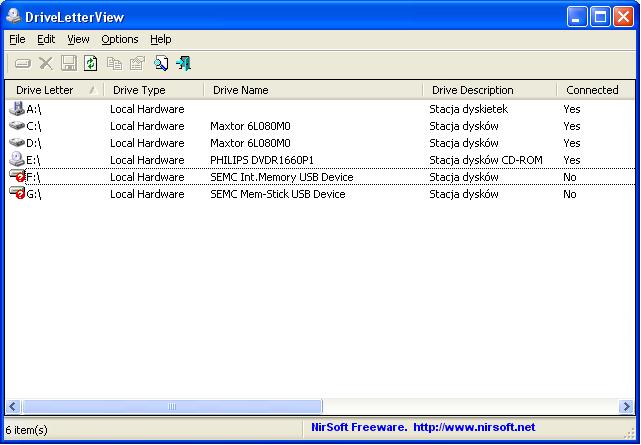641x445 pixels.
Task: Click SEMC Int.Memory USB Device name
Action: 282,177
